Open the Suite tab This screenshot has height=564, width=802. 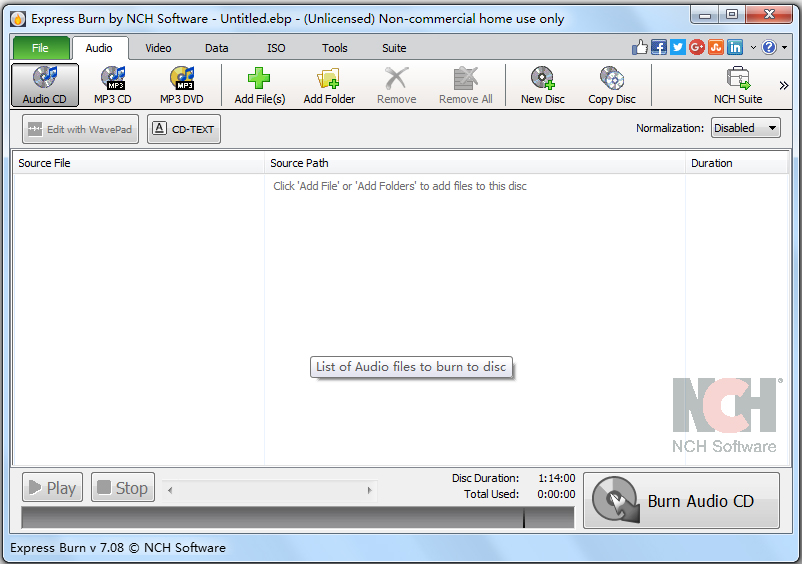(394, 48)
